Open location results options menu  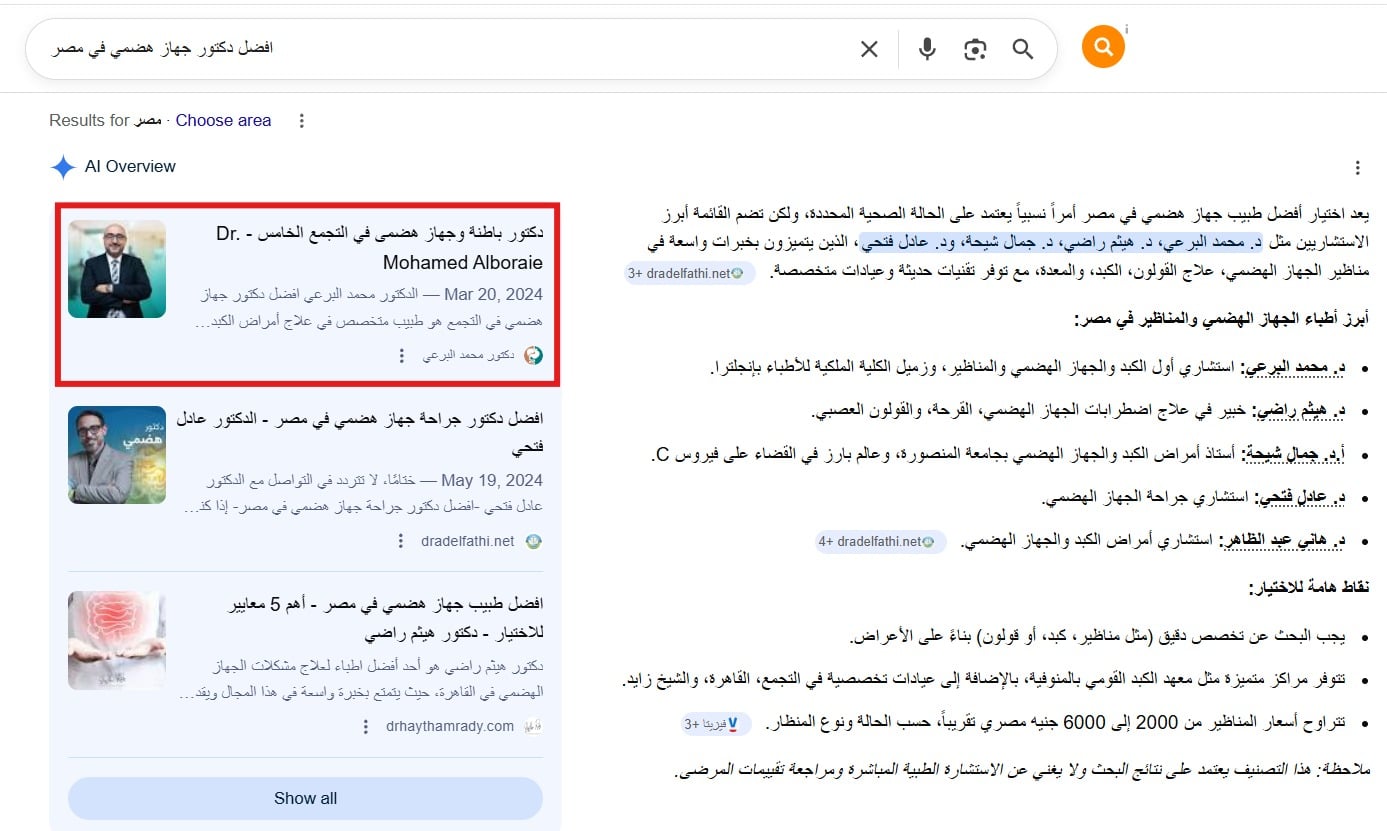[x=302, y=121]
